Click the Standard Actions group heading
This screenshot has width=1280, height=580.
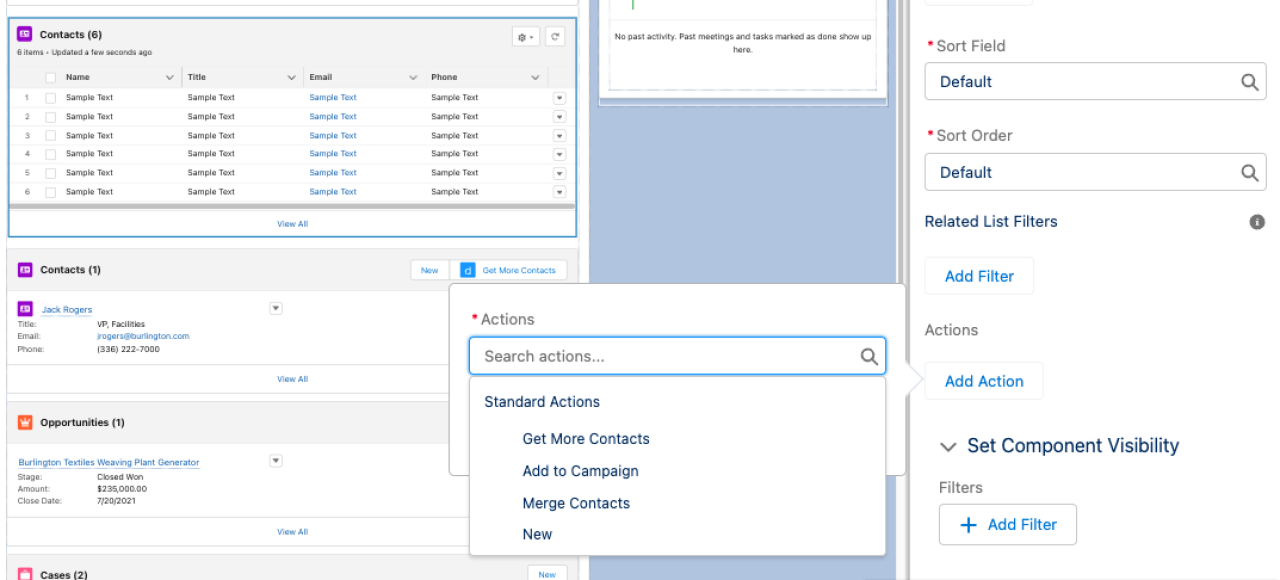click(542, 402)
